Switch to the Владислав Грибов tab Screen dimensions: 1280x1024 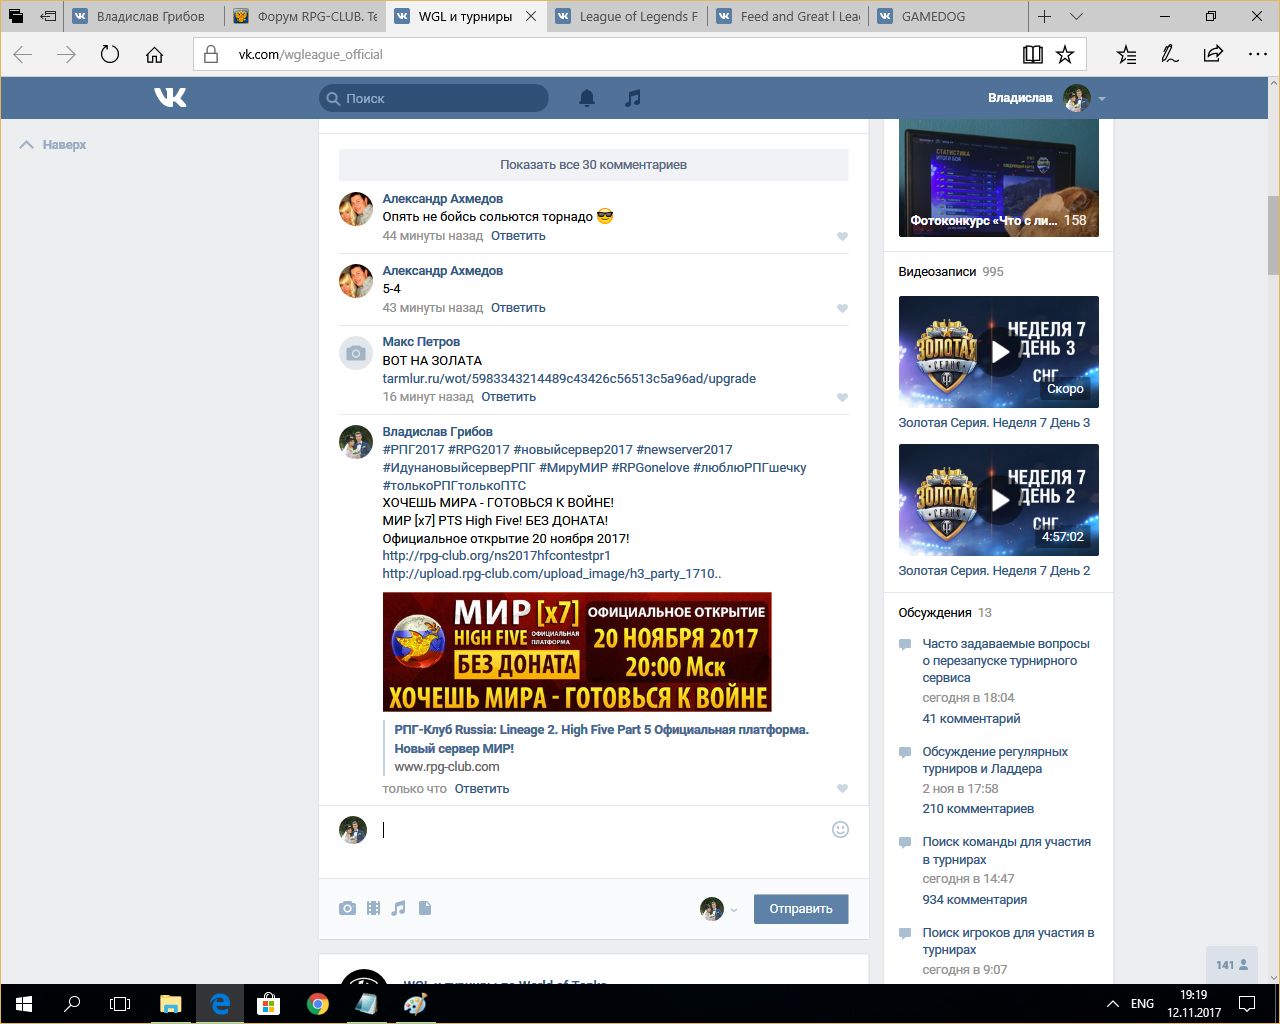tap(144, 16)
